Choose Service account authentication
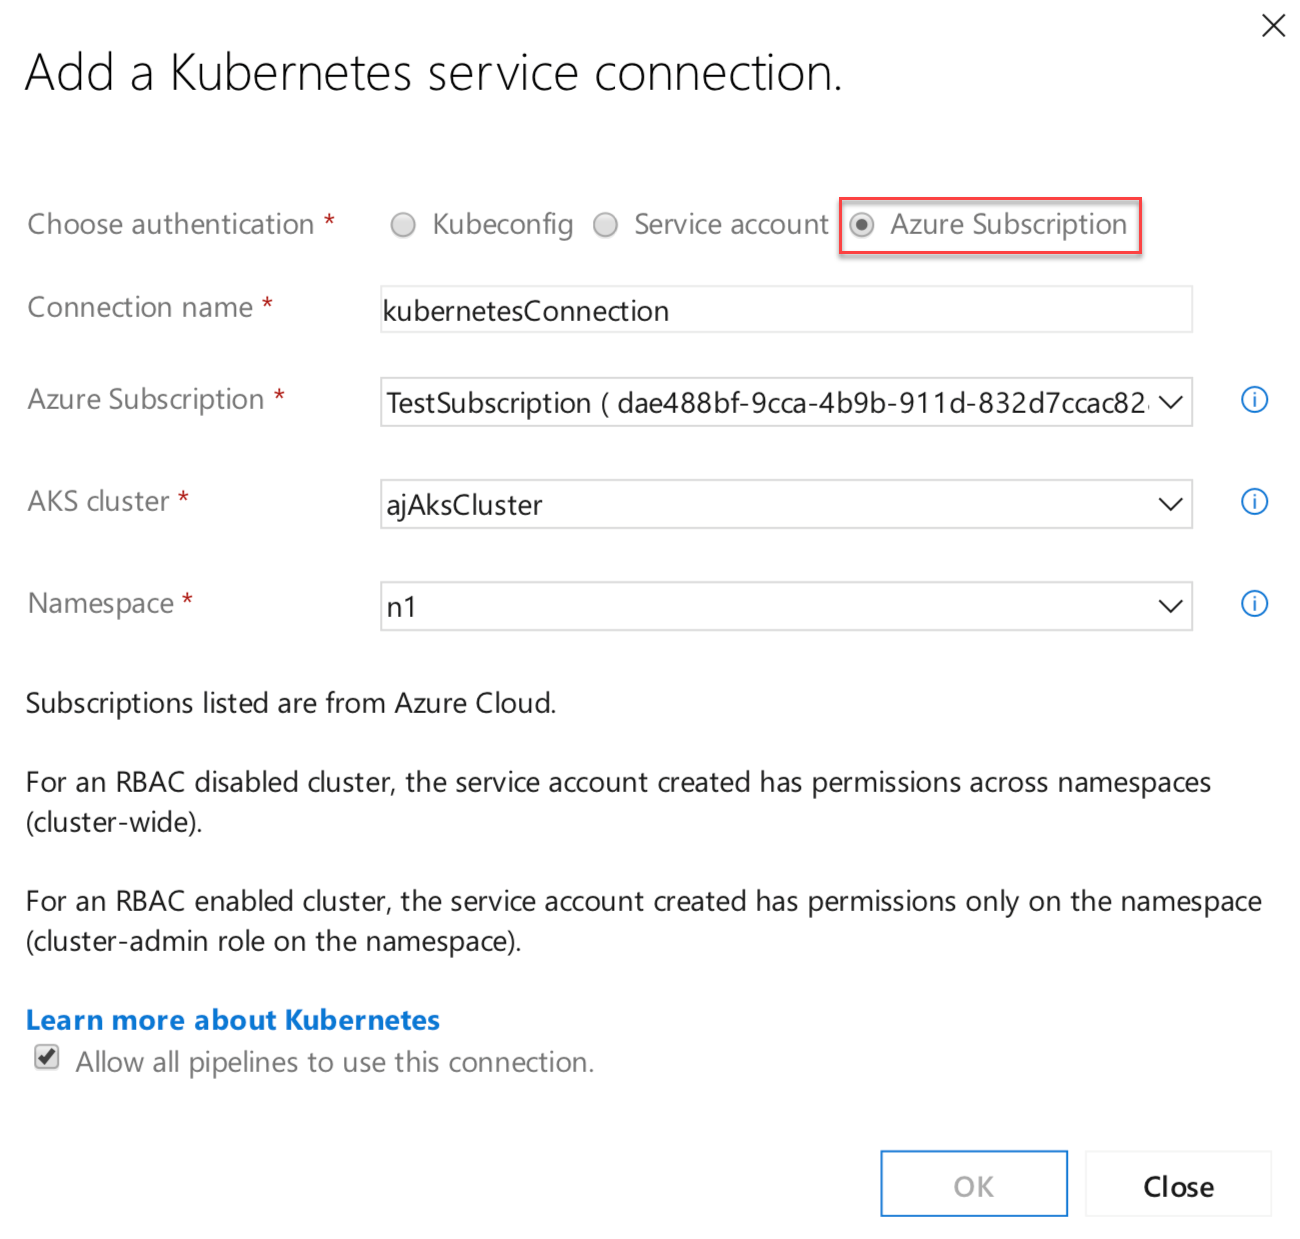The width and height of the screenshot is (1300, 1239). 606,225
